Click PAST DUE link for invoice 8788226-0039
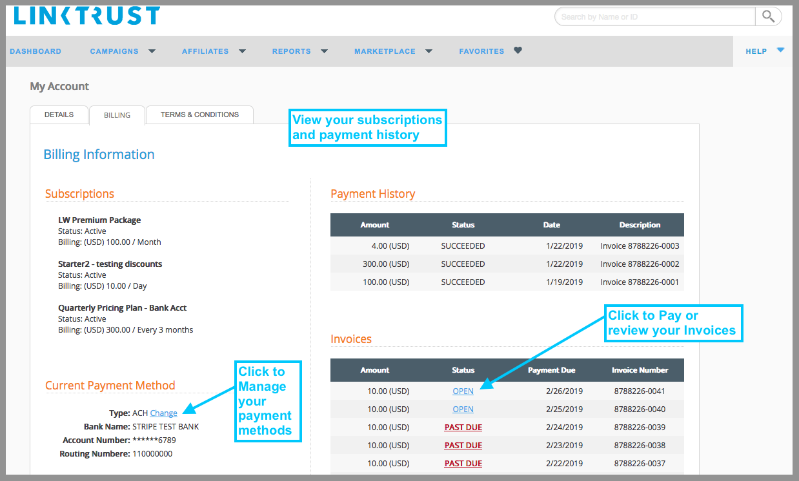 (463, 427)
